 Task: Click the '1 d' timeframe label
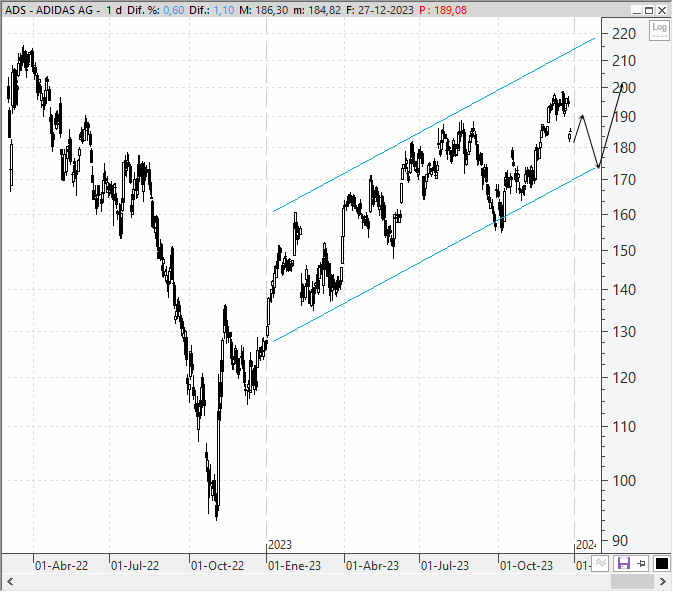click(114, 10)
